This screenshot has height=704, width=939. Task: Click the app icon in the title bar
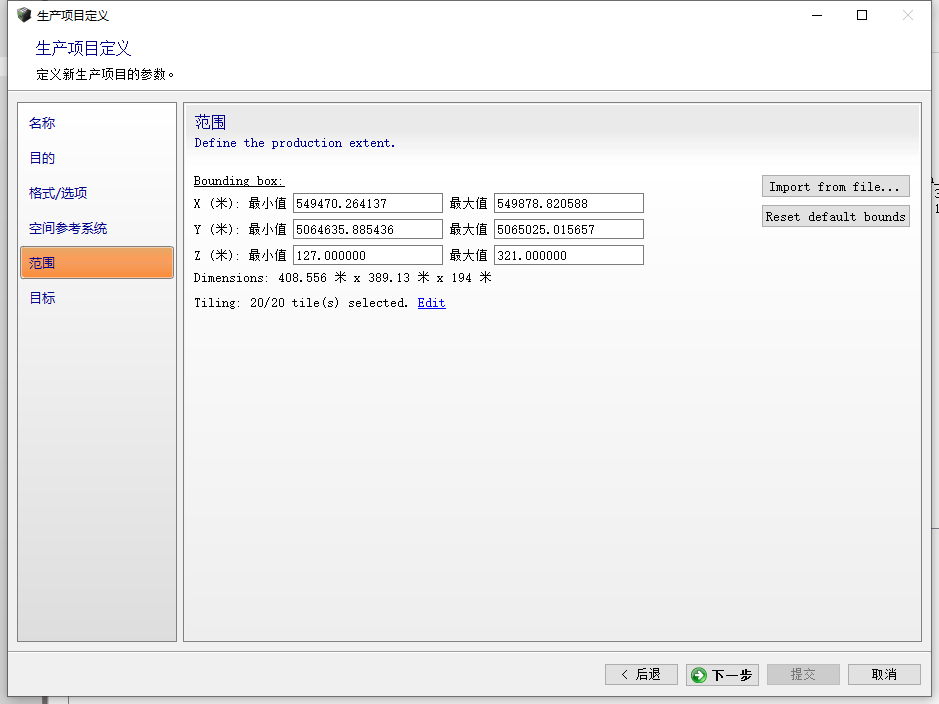(x=24, y=15)
